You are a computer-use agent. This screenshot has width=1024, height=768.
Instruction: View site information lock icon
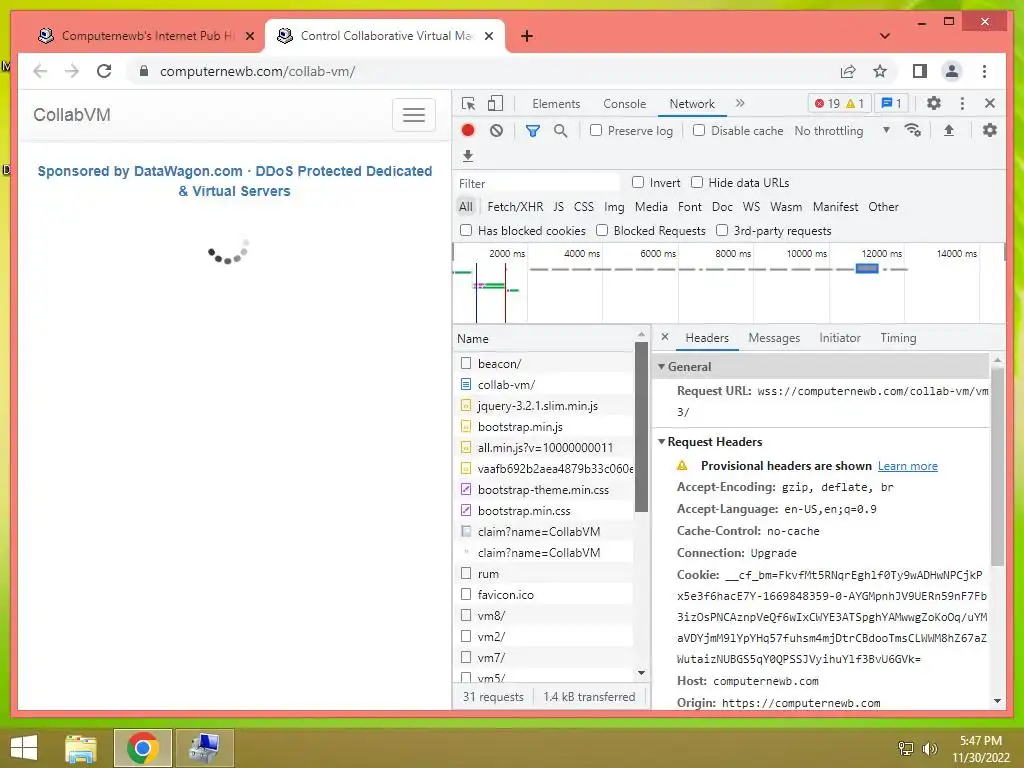144,71
